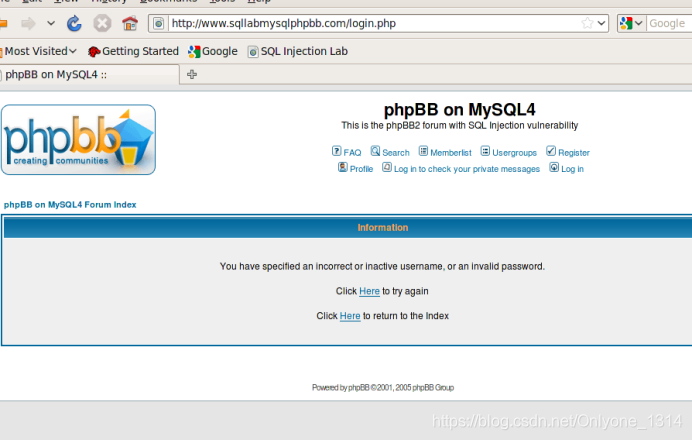Image resolution: width=692 pixels, height=440 pixels.
Task: Open the Log in link
Action: 572,169
